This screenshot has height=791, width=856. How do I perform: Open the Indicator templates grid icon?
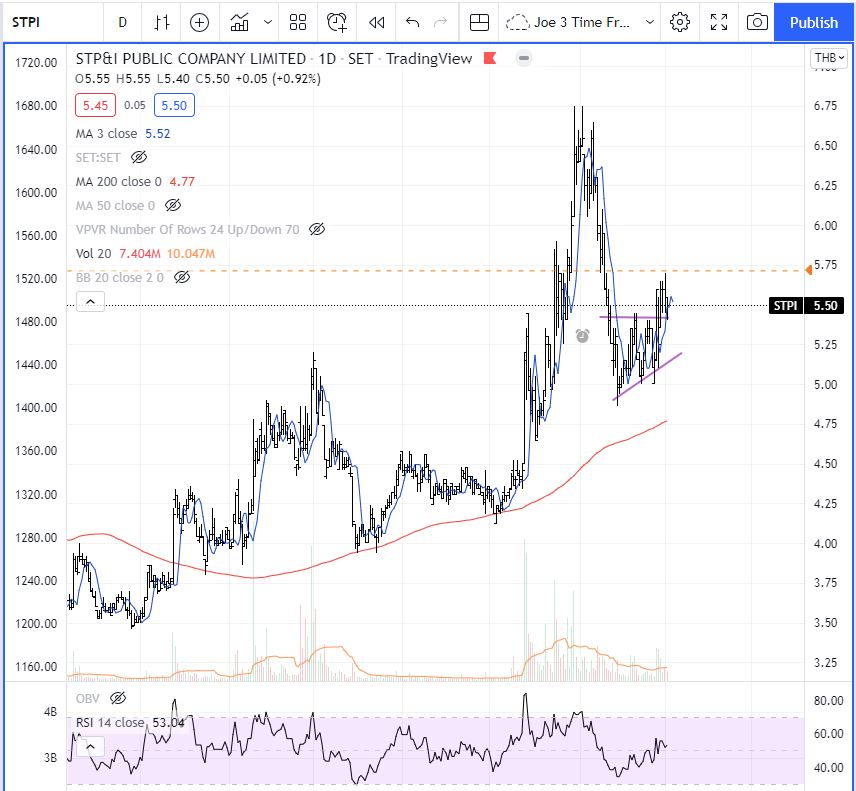coord(298,22)
